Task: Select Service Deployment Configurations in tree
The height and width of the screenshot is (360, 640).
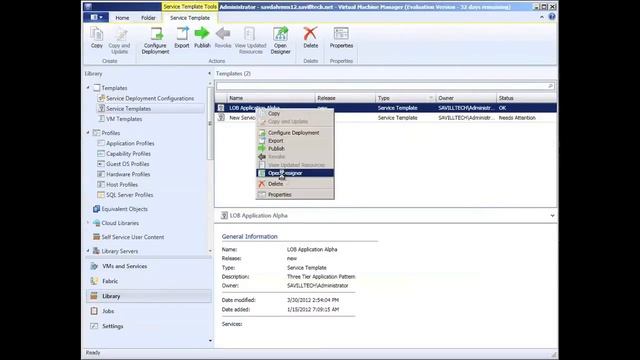Action: coord(150,98)
